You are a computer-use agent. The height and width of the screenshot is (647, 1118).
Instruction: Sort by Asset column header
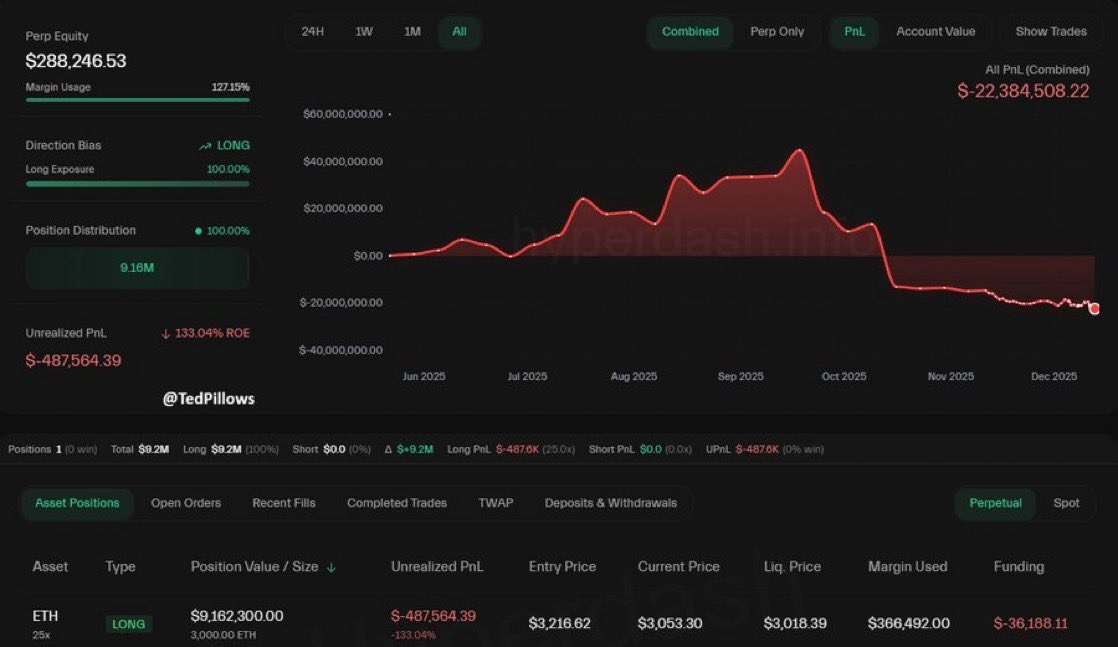point(50,566)
